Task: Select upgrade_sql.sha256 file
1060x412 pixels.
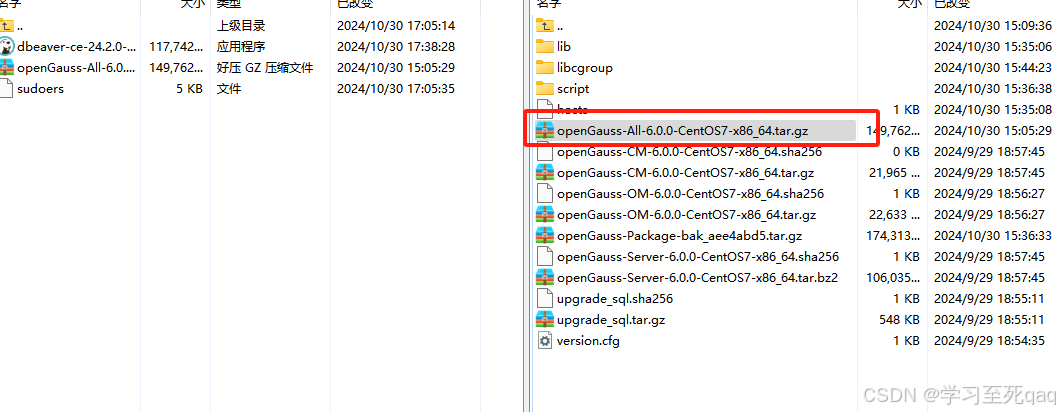Action: [x=615, y=298]
